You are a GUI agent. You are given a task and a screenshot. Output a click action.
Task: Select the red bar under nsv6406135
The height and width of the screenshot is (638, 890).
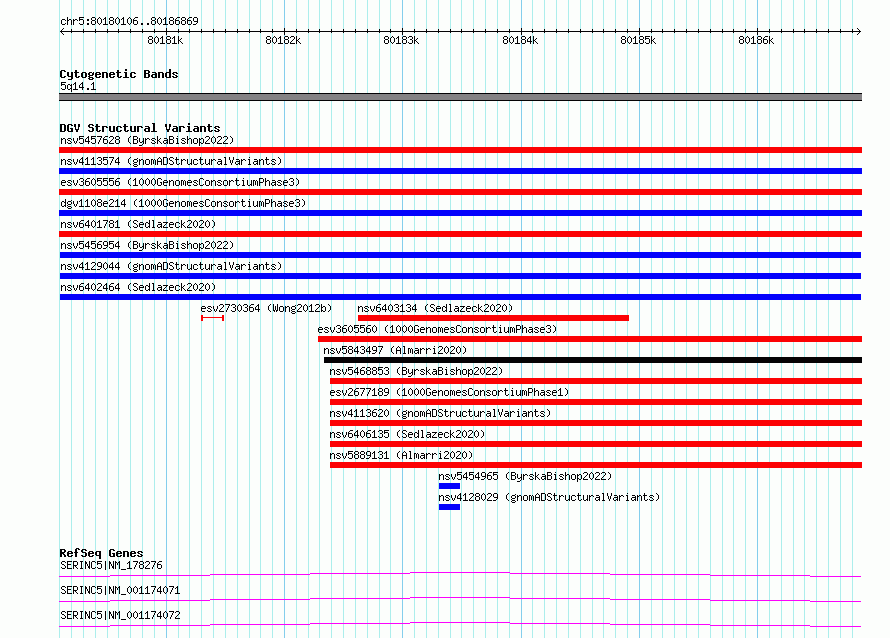(x=596, y=444)
